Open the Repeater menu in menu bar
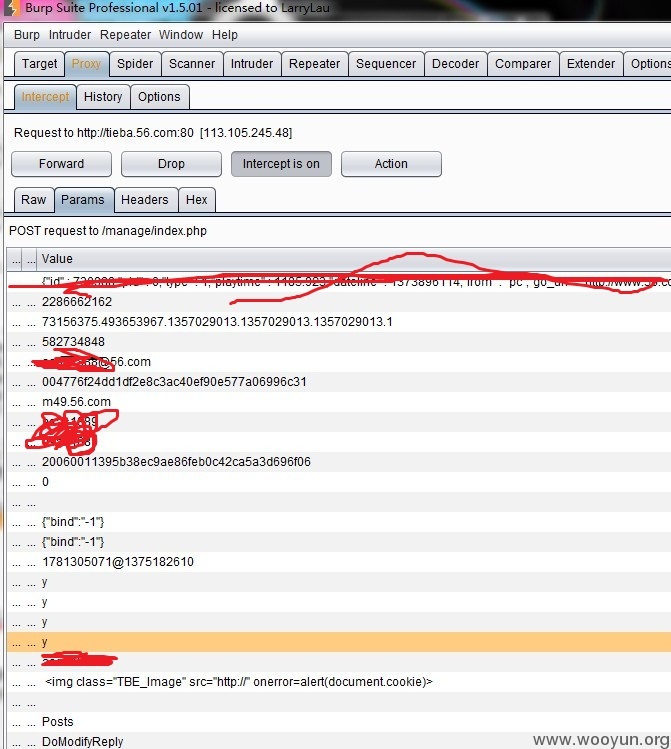Viewport: 671px width, 749px height. pyautogui.click(x=125, y=35)
